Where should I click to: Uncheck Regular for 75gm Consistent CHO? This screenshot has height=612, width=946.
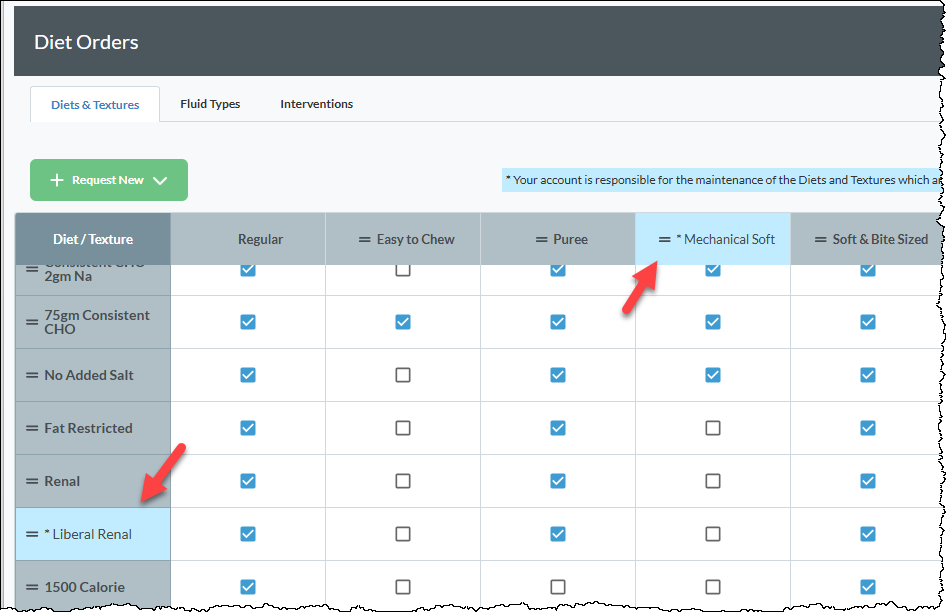coord(248,322)
